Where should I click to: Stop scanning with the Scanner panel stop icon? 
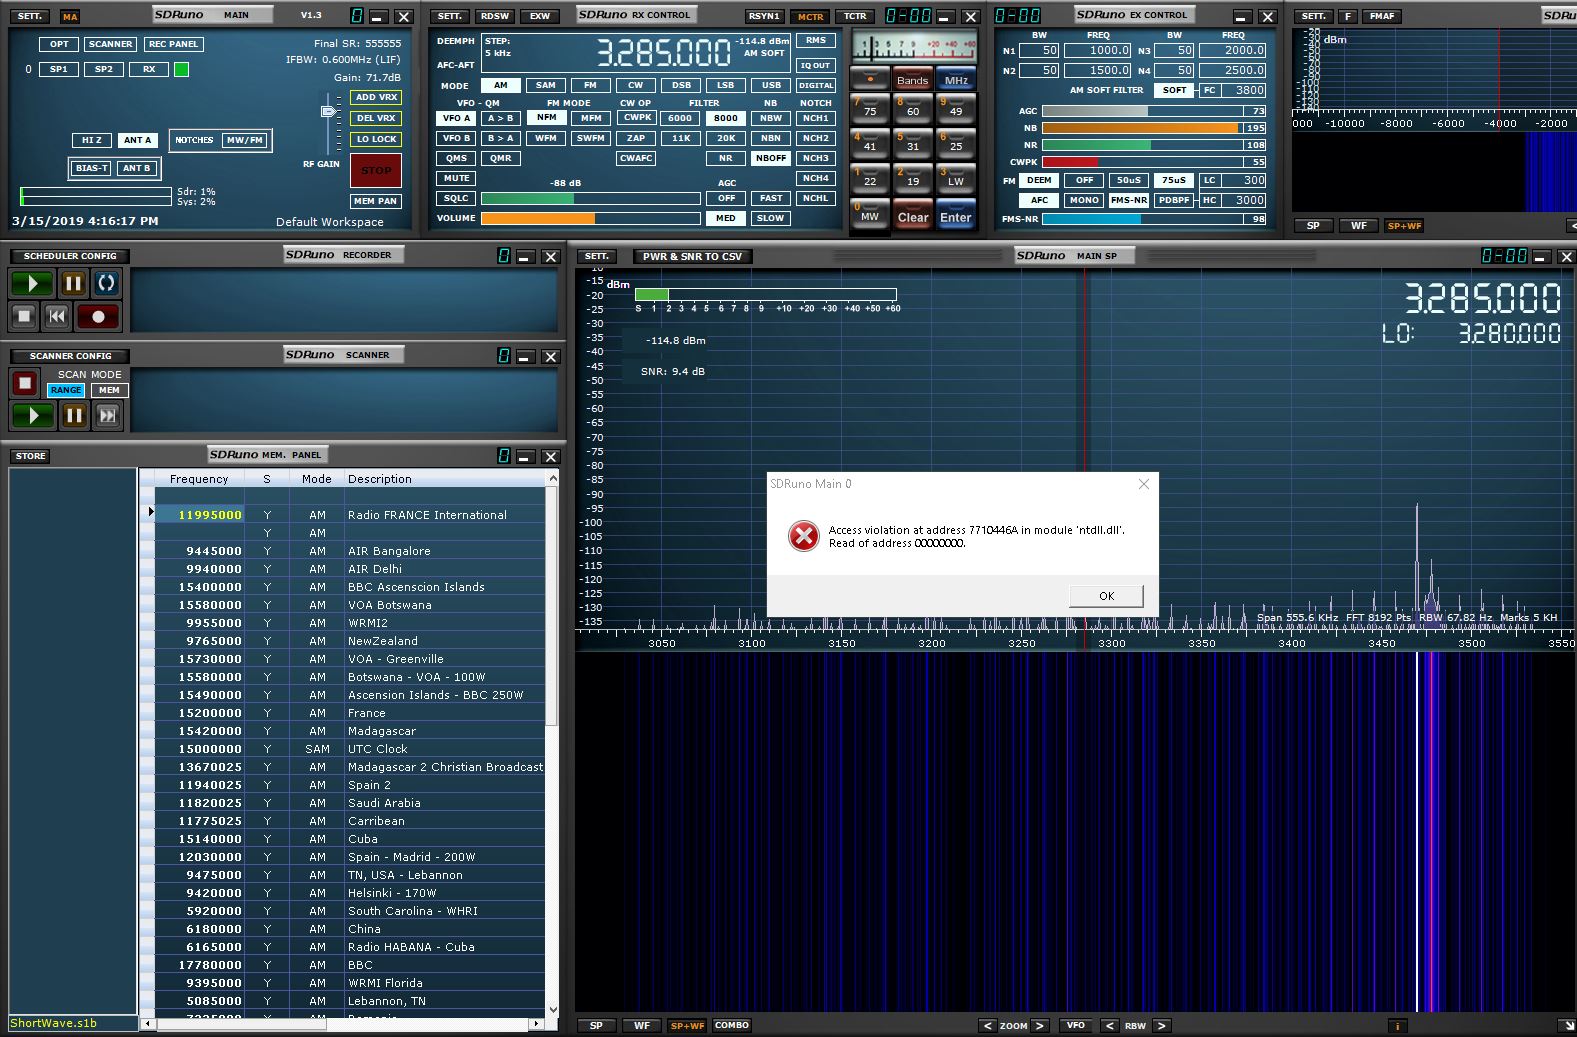point(25,382)
